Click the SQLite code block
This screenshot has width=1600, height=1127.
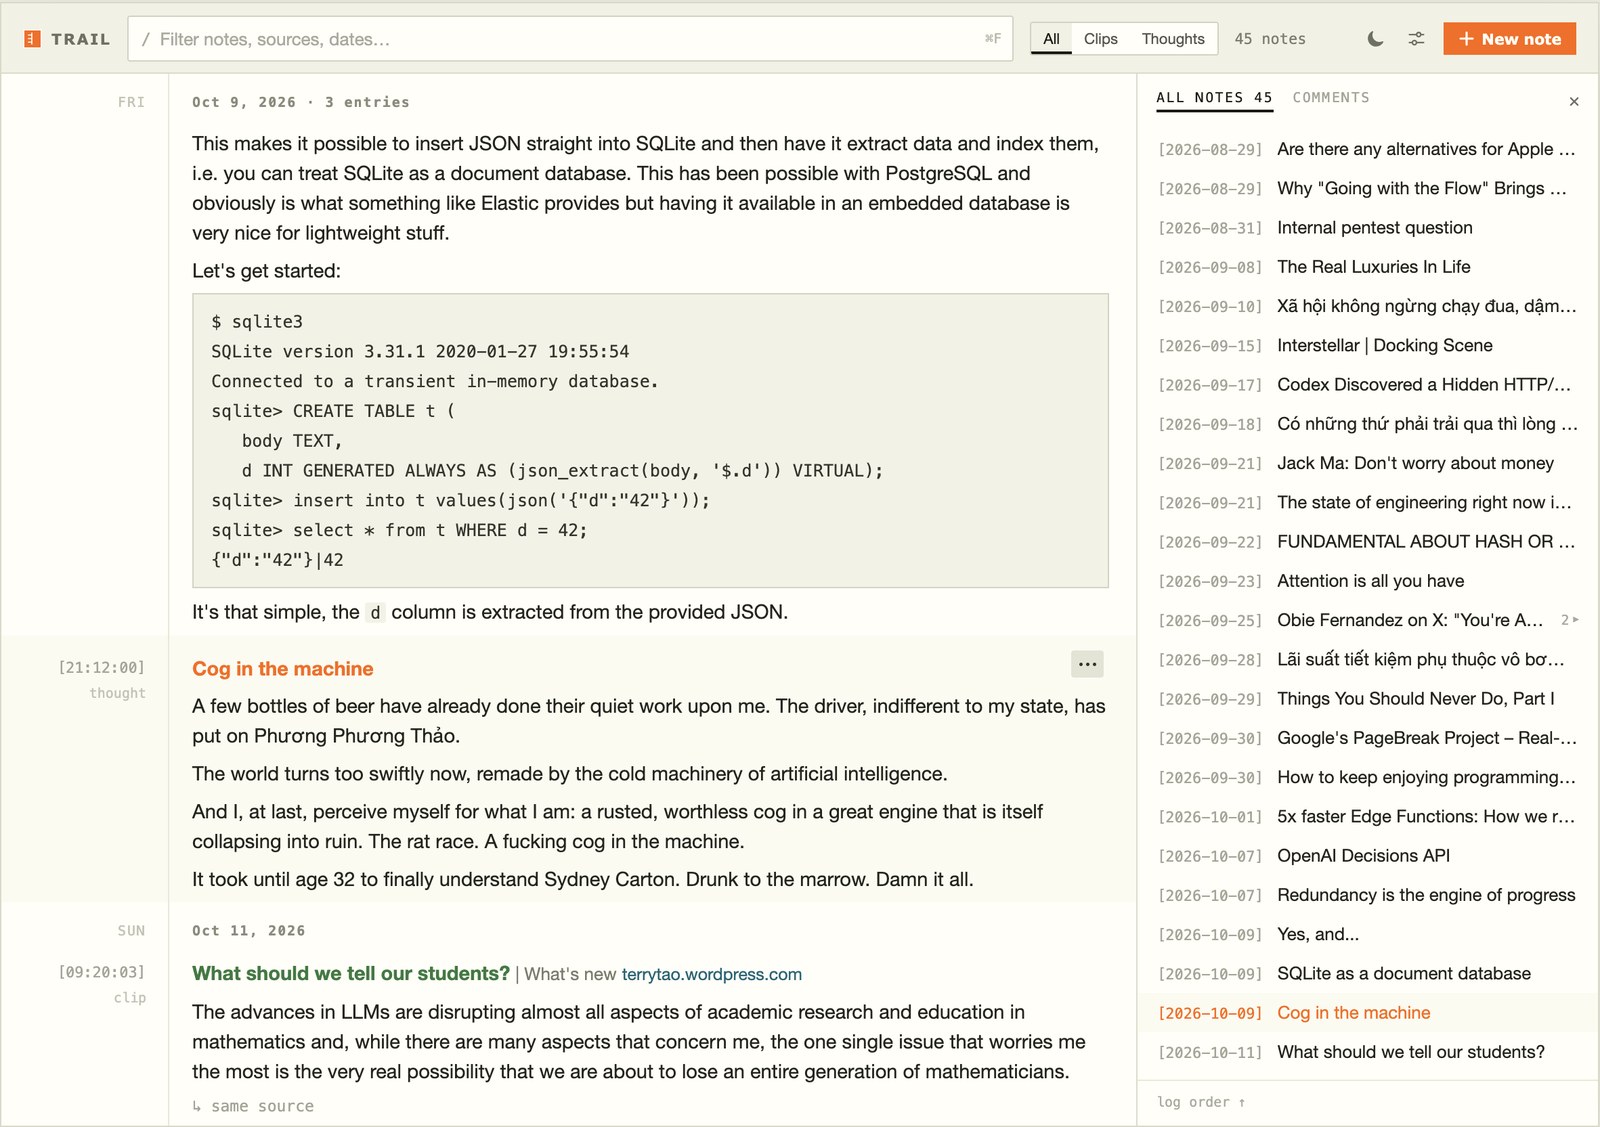click(x=650, y=440)
